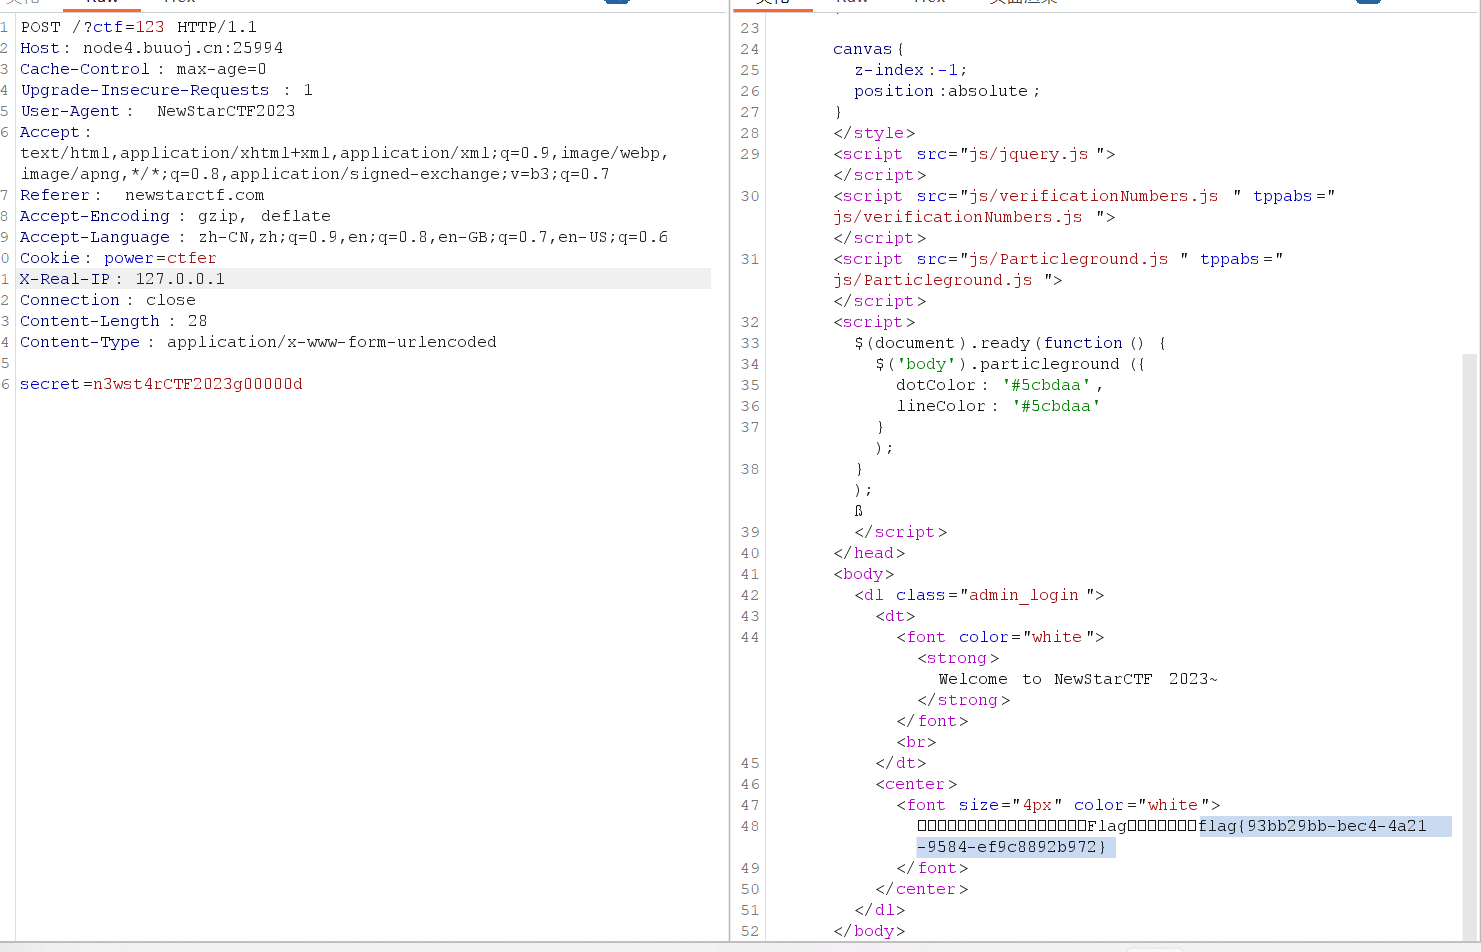The height and width of the screenshot is (952, 1481).
Task: Click the closing </style> tag
Action: pos(874,133)
